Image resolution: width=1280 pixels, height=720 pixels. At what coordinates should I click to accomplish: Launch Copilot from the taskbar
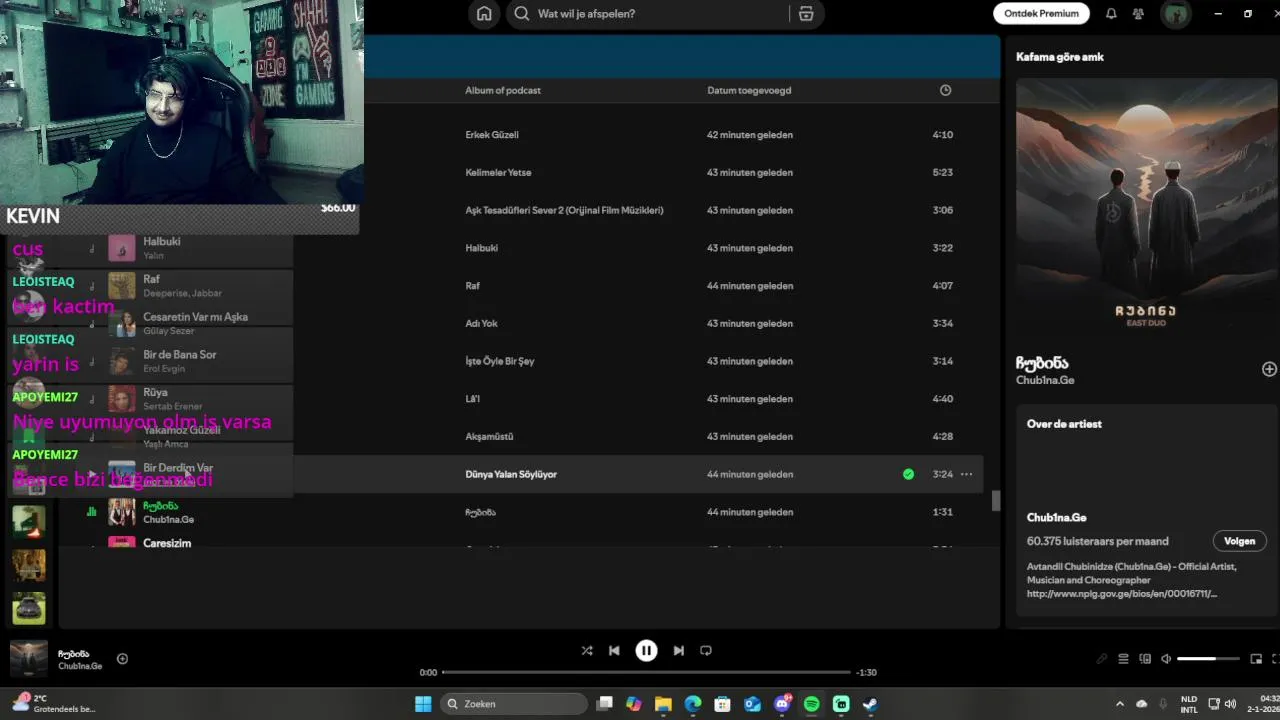(634, 704)
